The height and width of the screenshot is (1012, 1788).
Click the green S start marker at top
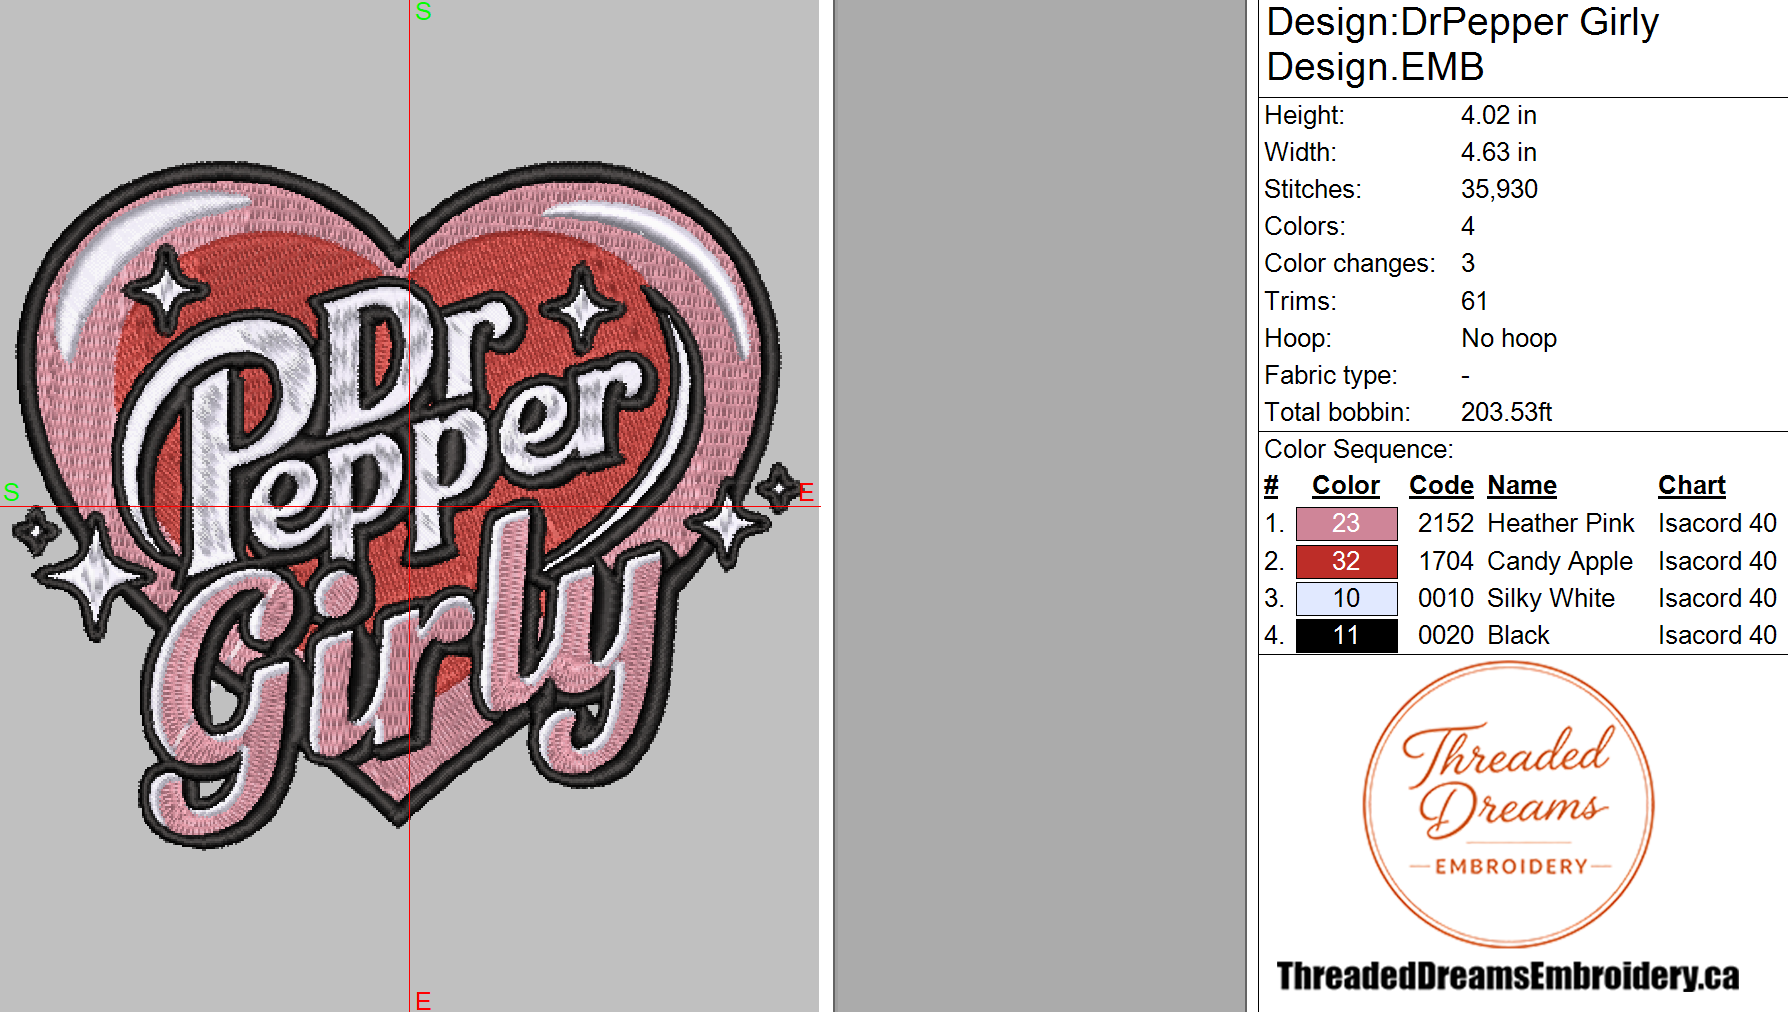[x=423, y=12]
